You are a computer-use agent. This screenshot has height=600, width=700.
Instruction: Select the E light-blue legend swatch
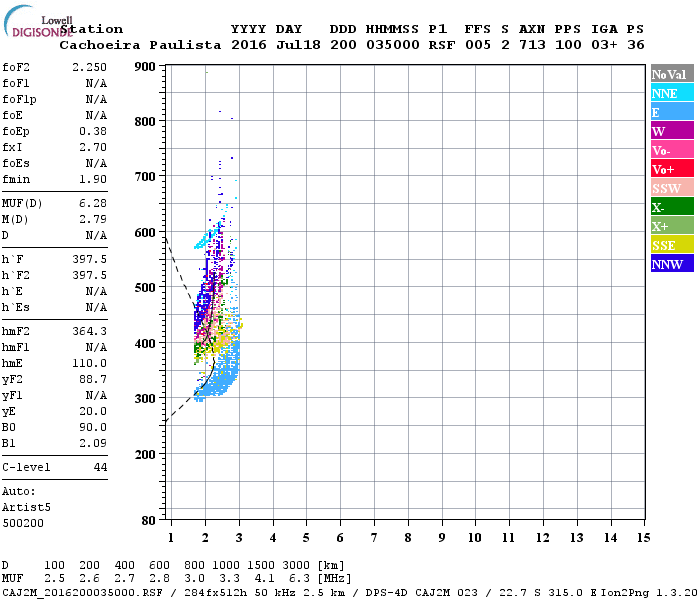[672, 112]
